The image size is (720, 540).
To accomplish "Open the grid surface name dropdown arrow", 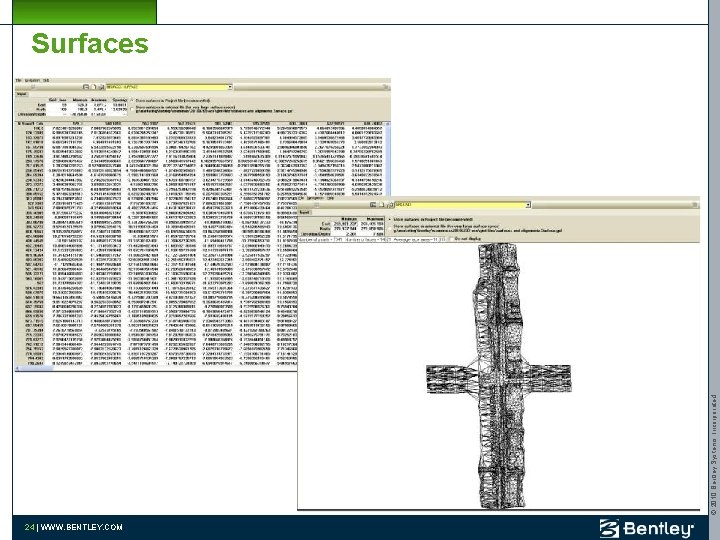I will click(230, 87).
